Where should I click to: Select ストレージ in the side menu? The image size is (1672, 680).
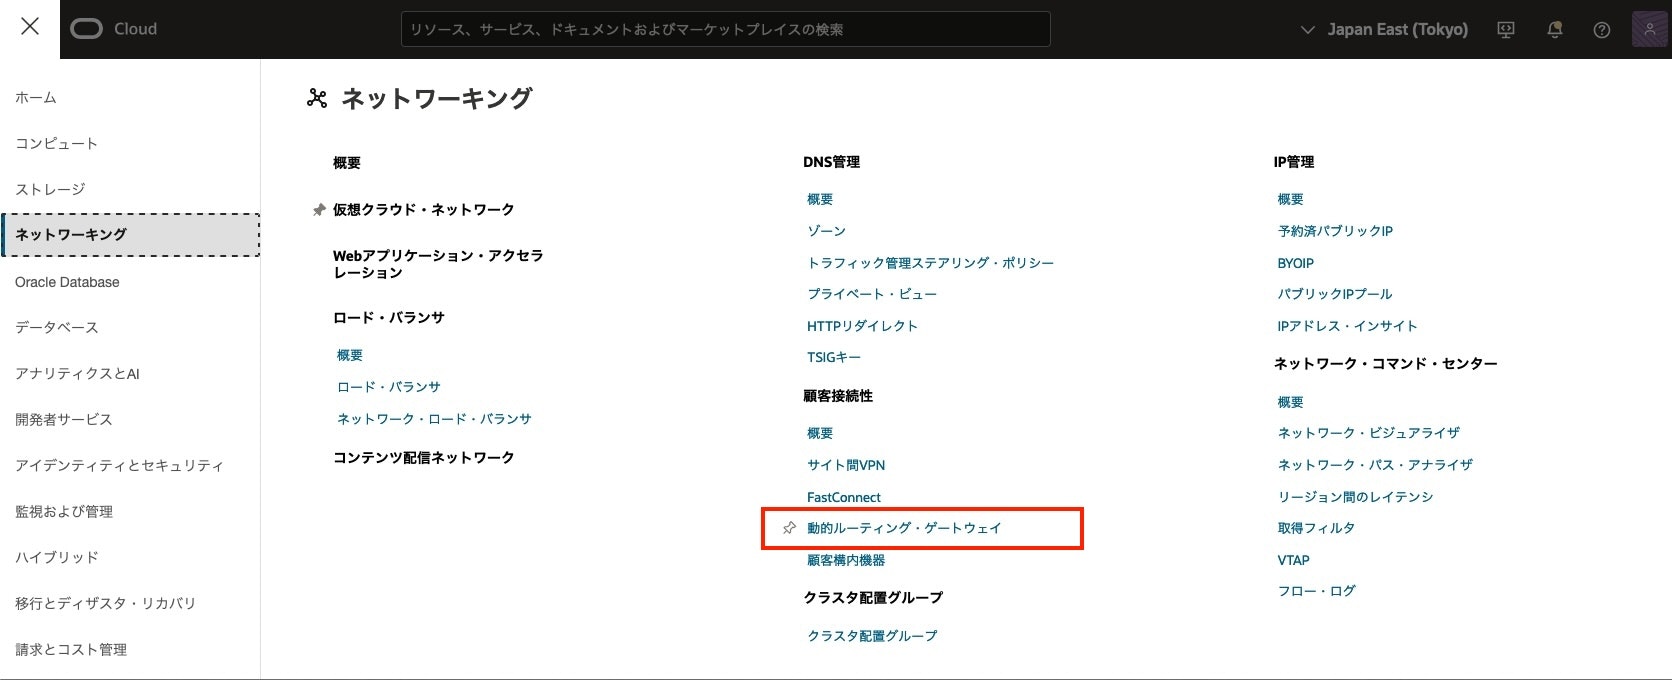tap(50, 190)
